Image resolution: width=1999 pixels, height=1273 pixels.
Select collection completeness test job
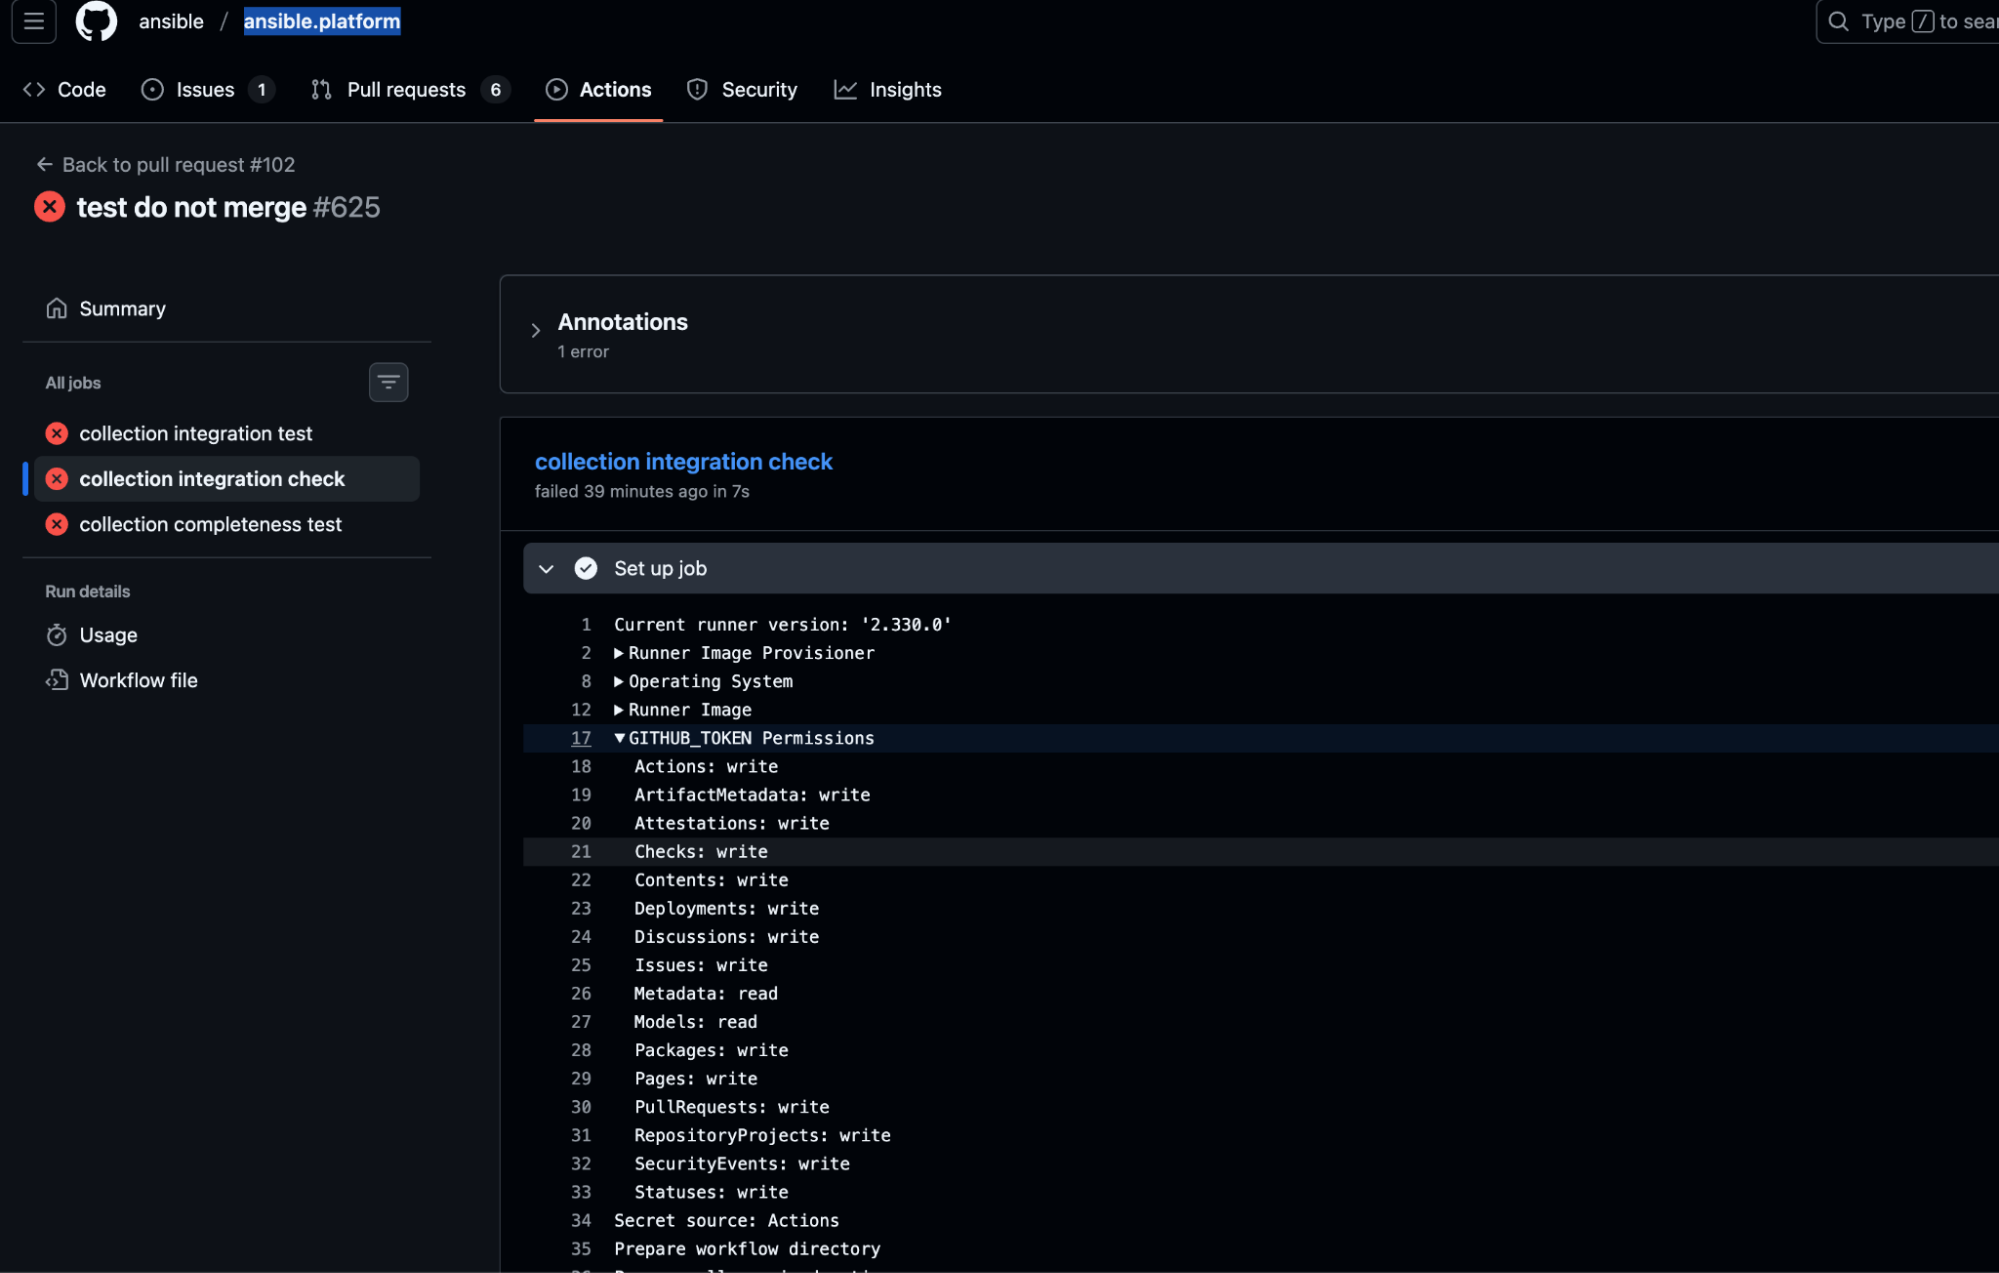(x=210, y=525)
